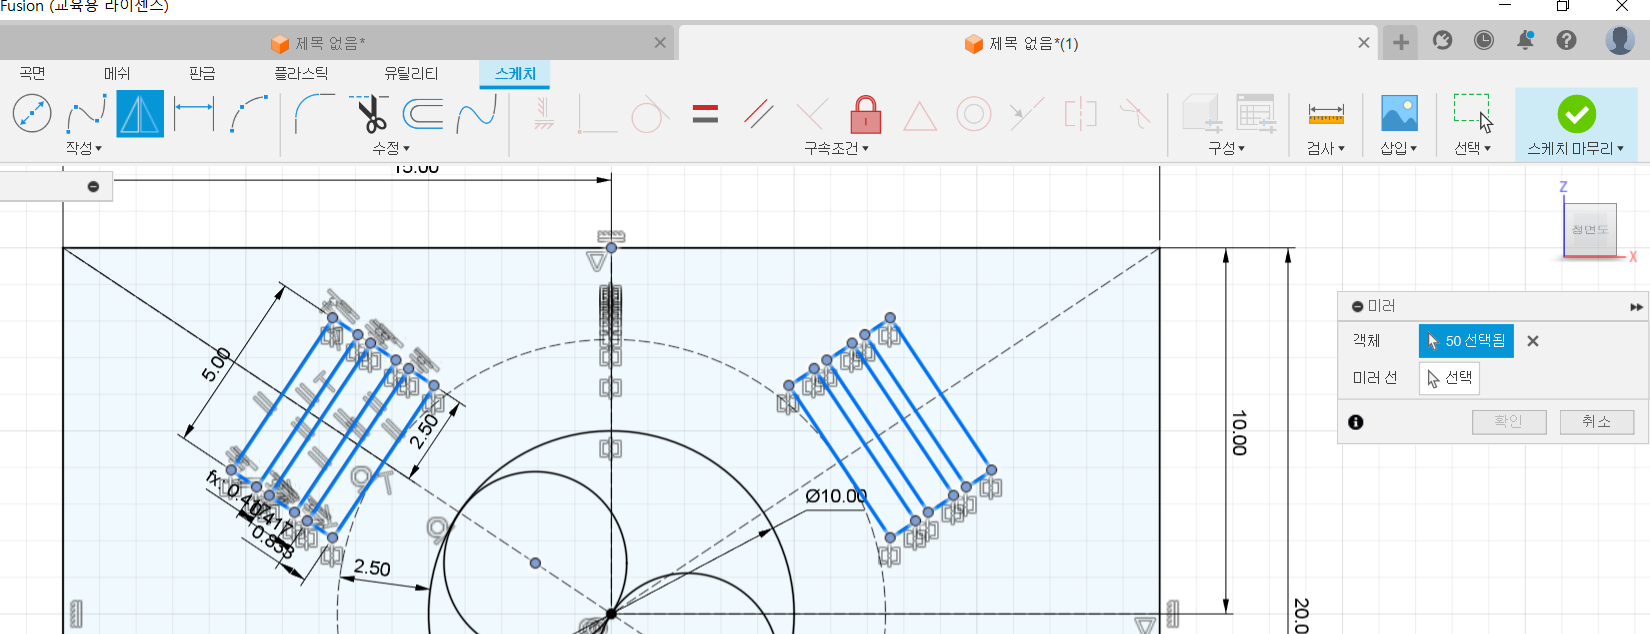Expand the Mirror dialog double-arrow

(x=1636, y=307)
